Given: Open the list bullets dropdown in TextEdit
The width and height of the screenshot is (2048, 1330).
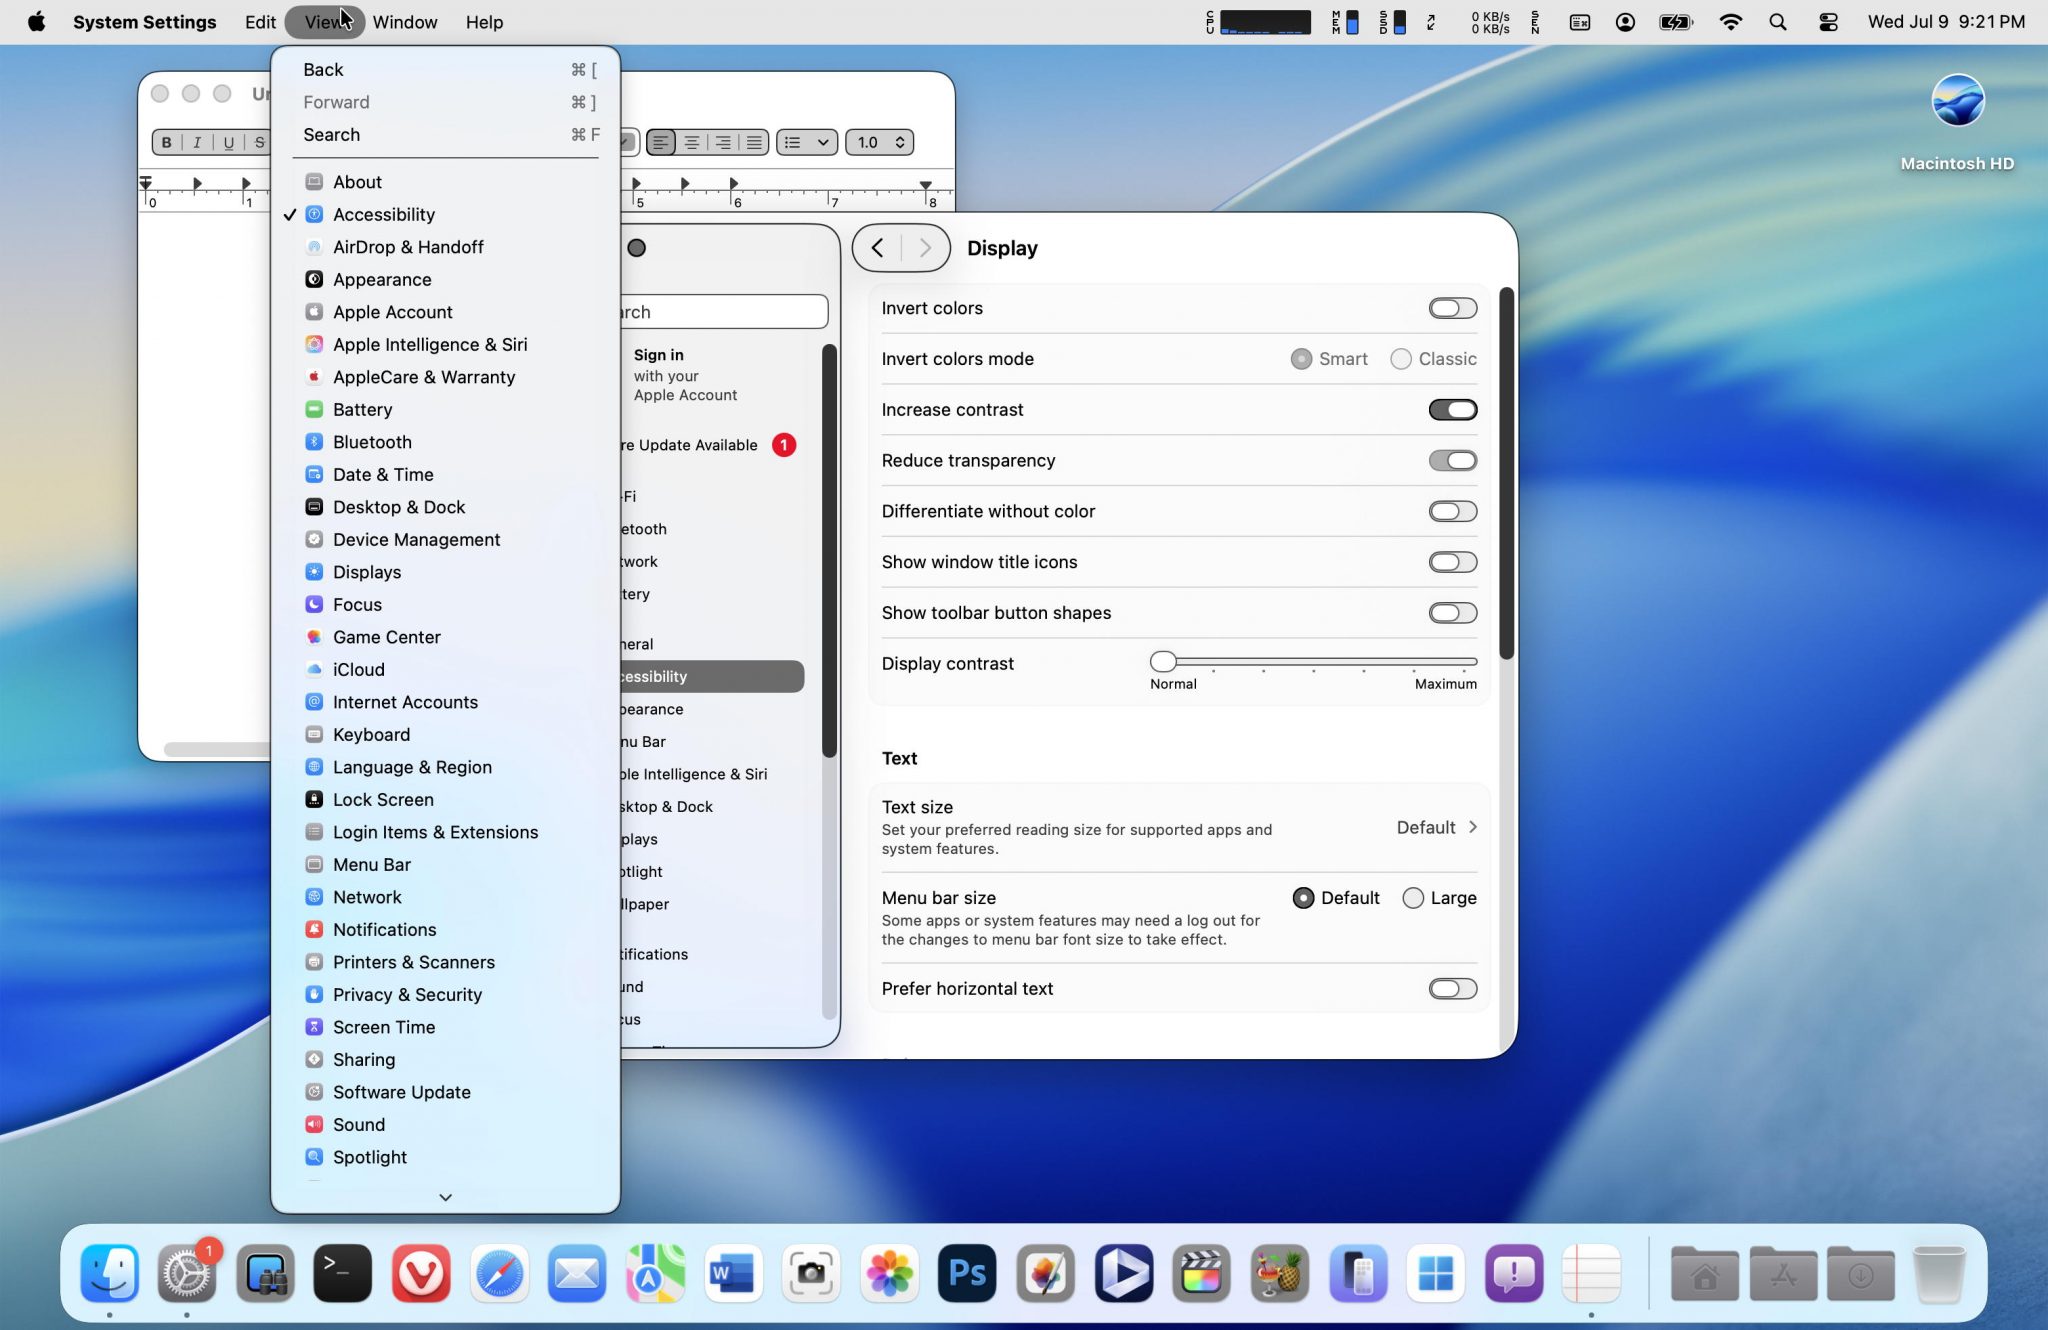Looking at the screenshot, I should pos(807,142).
